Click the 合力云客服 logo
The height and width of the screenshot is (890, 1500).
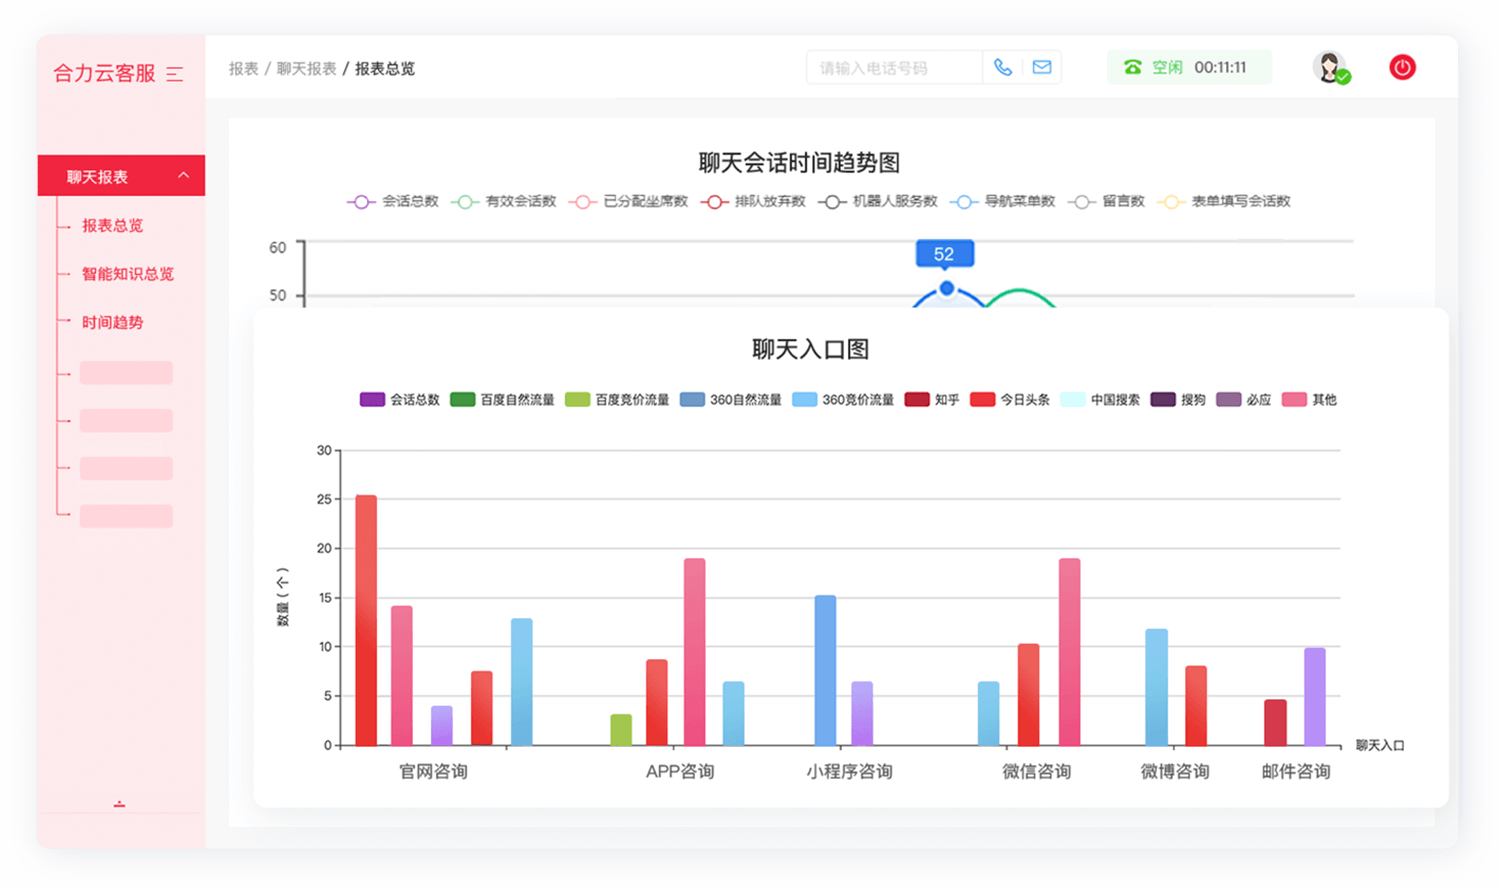(104, 74)
